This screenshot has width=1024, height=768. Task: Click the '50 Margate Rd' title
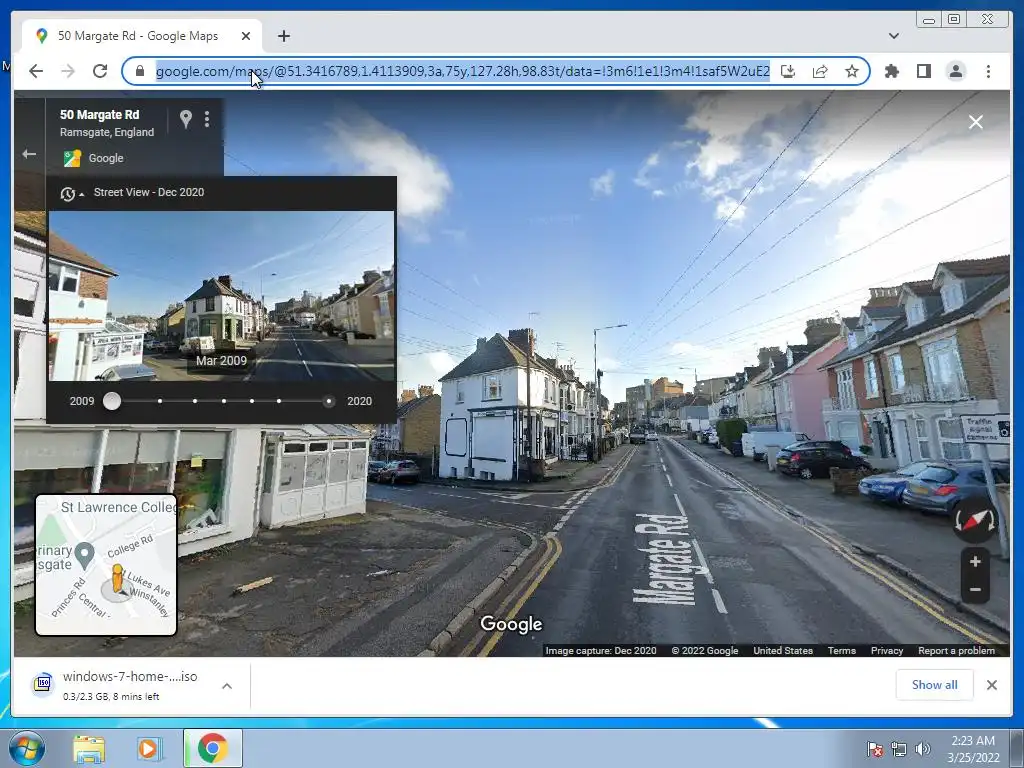99,115
